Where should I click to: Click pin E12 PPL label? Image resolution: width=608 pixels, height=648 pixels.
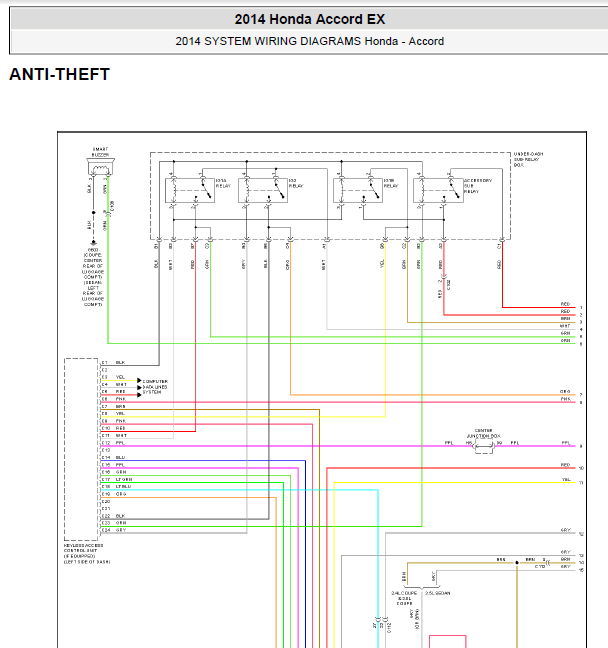coord(113,443)
